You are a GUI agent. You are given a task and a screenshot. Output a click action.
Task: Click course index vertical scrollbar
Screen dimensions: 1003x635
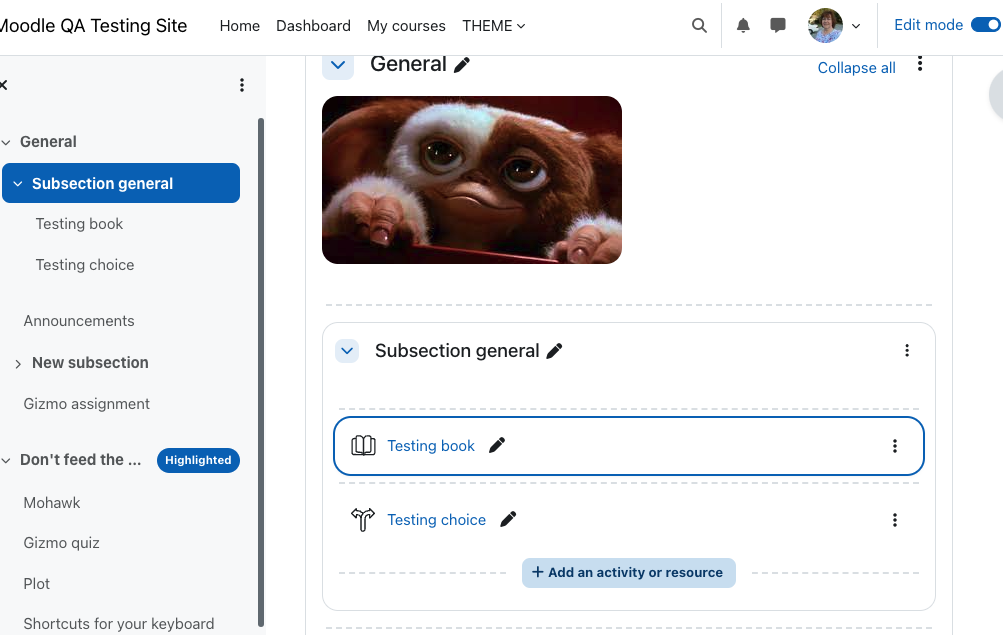[x=260, y=372]
